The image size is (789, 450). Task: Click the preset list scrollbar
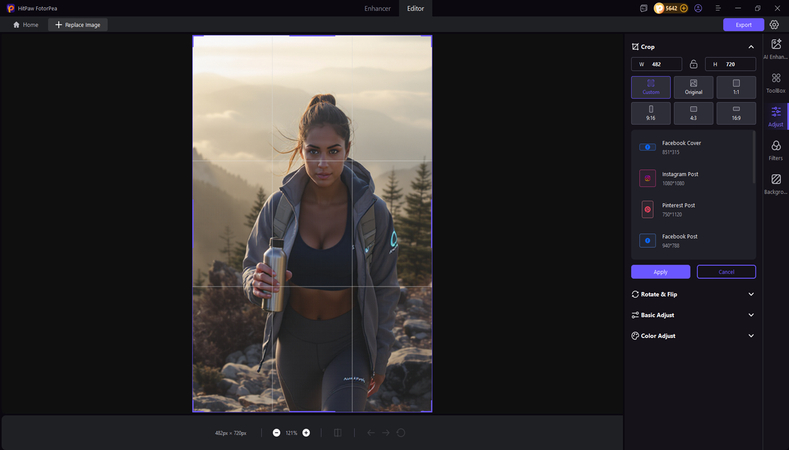click(754, 157)
